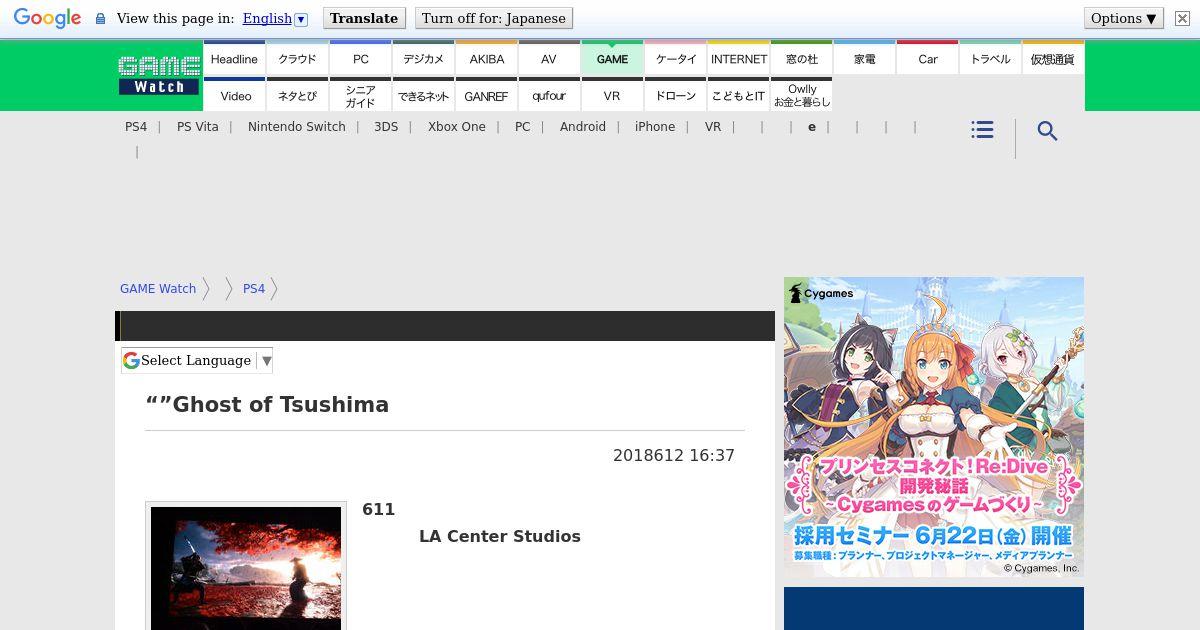Go to Nintendo Switch category
The width and height of the screenshot is (1200, 630).
297,127
